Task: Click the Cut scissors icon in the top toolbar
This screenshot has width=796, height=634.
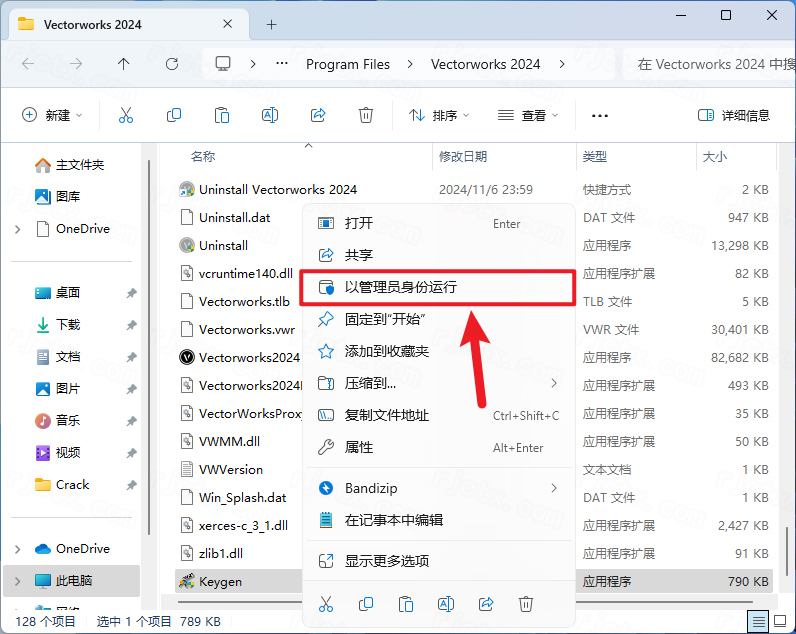Action: coord(126,115)
